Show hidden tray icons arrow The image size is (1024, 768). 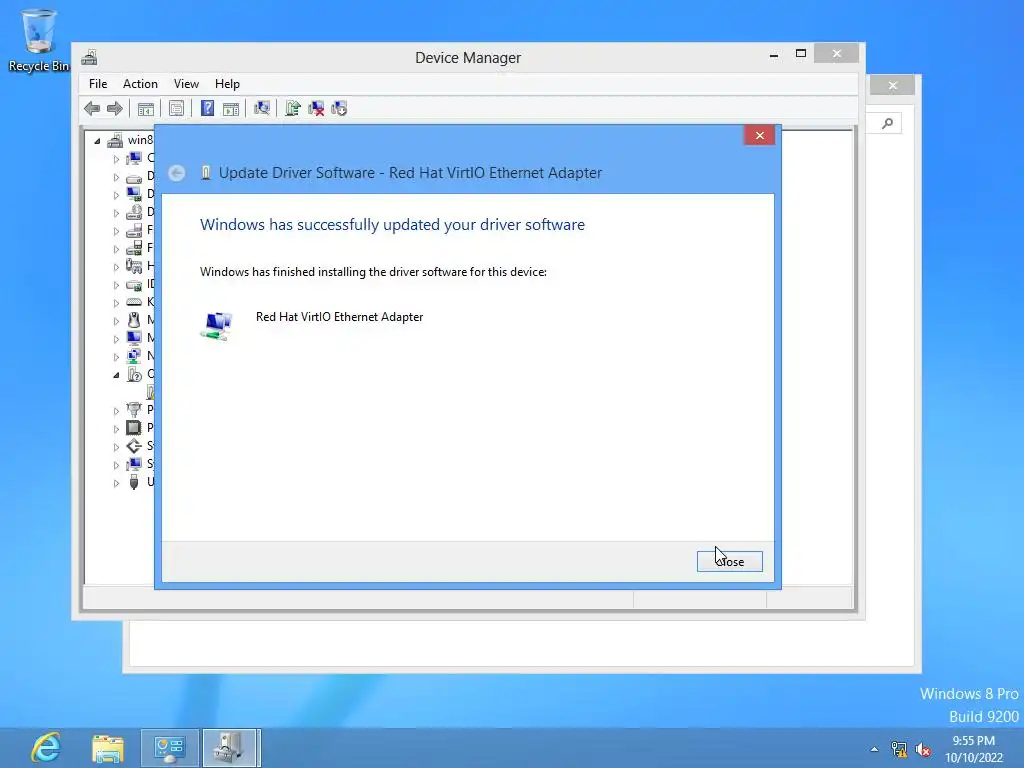tap(874, 749)
